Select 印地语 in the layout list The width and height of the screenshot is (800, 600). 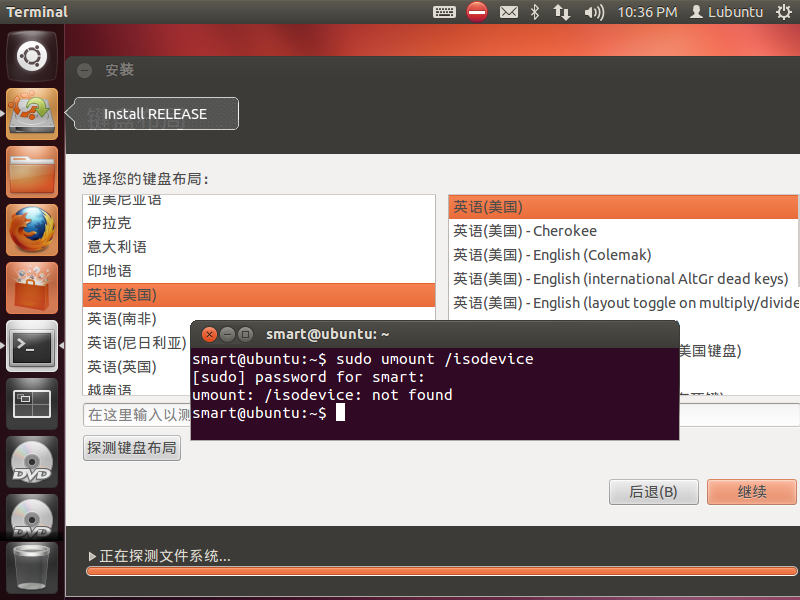(x=259, y=271)
